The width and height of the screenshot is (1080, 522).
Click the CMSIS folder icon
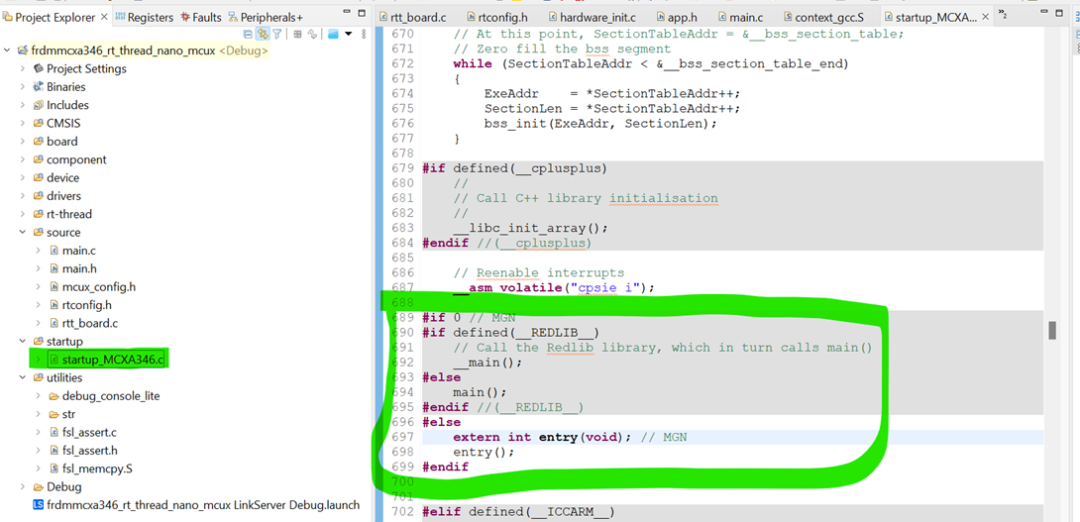pos(39,123)
